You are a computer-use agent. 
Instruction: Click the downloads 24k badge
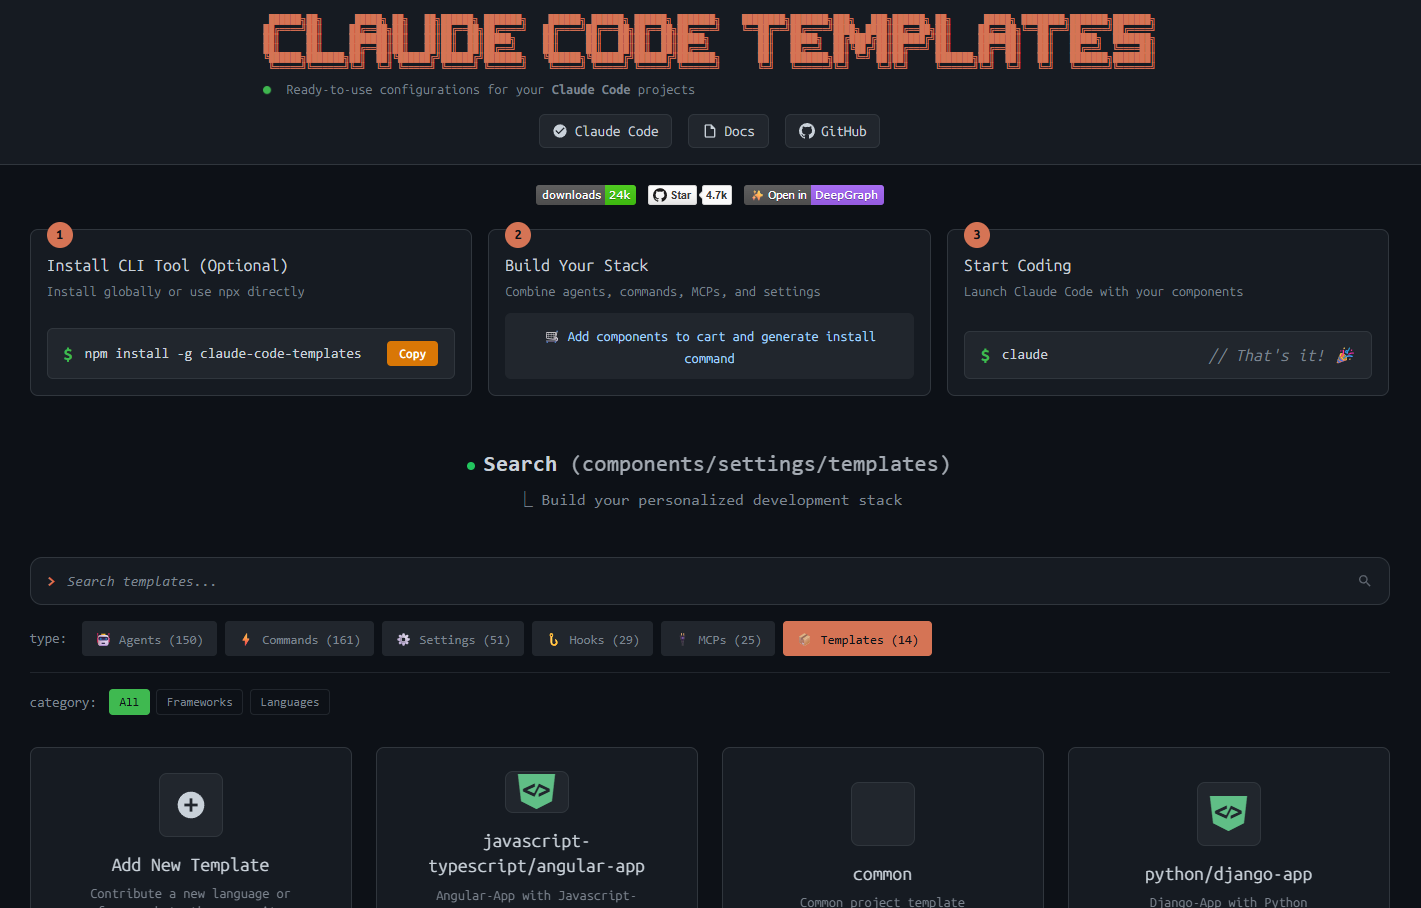[586, 195]
